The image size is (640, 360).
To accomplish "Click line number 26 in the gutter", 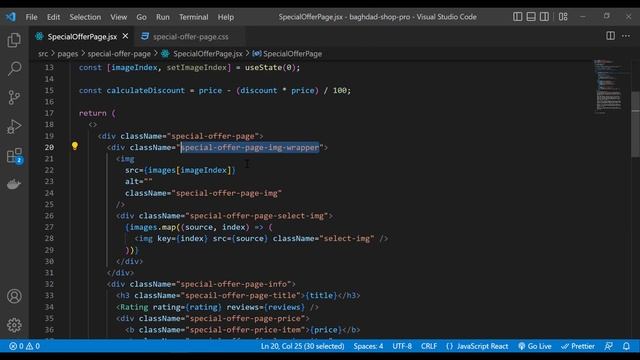I will (x=49, y=216).
